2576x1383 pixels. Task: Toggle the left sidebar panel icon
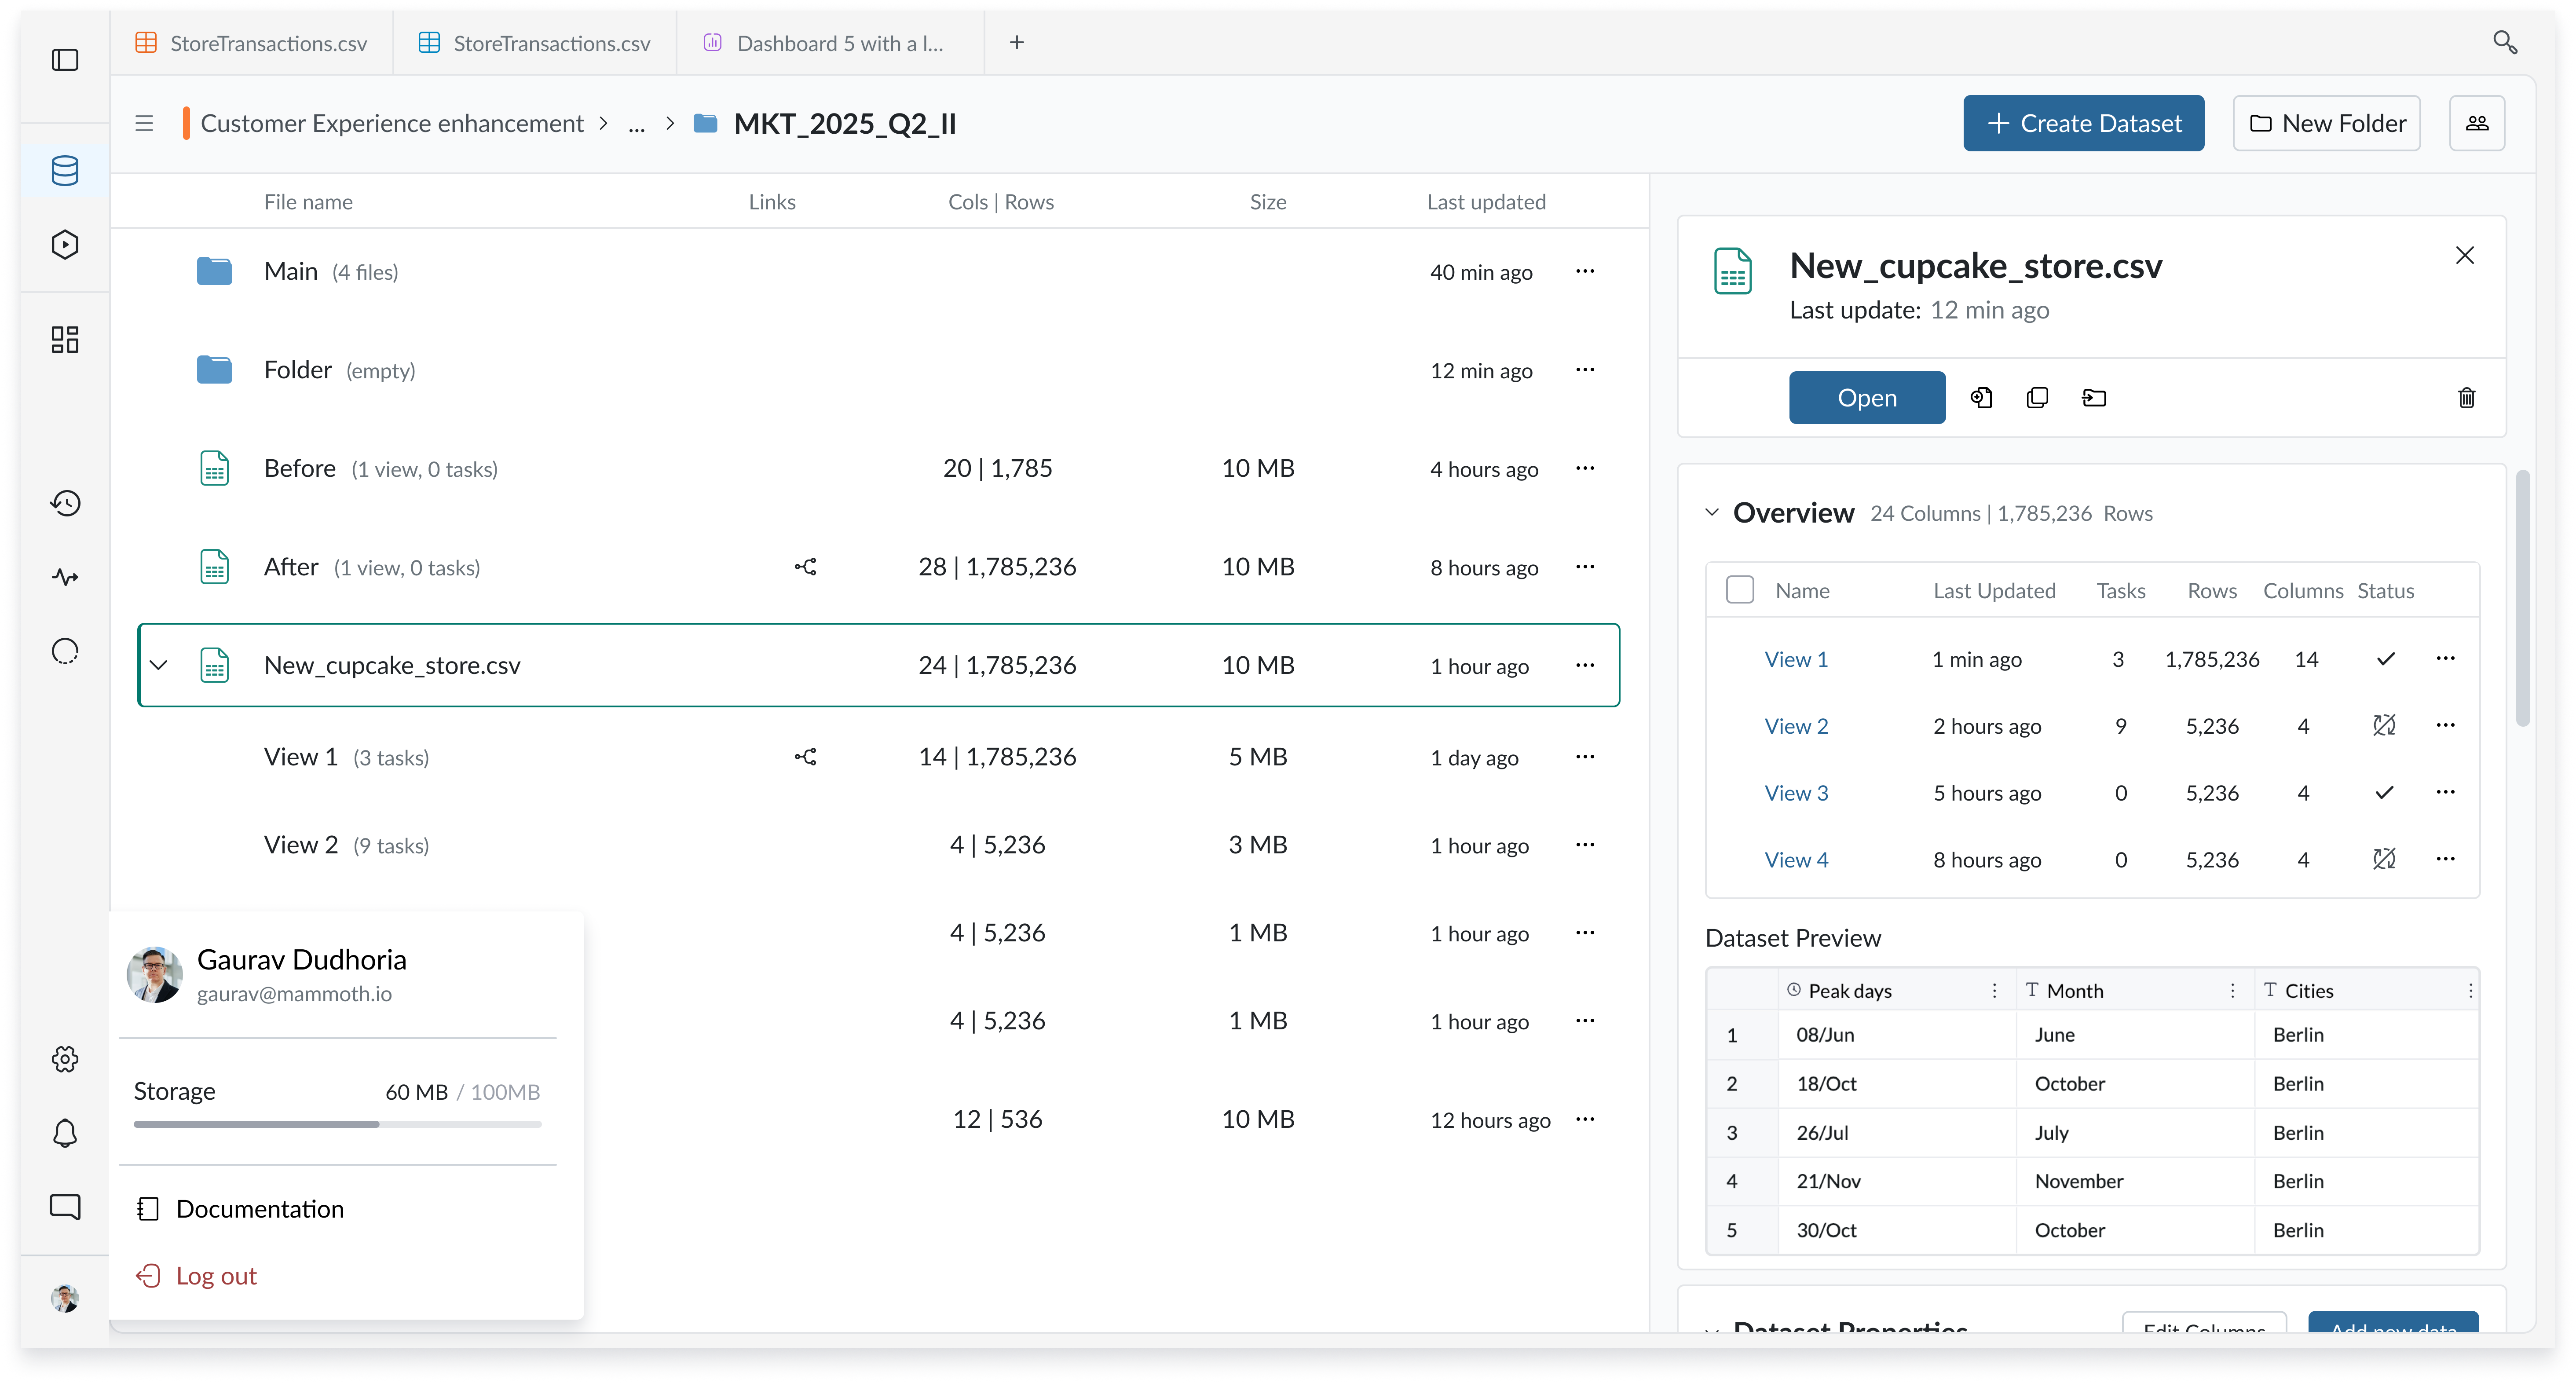(x=65, y=60)
